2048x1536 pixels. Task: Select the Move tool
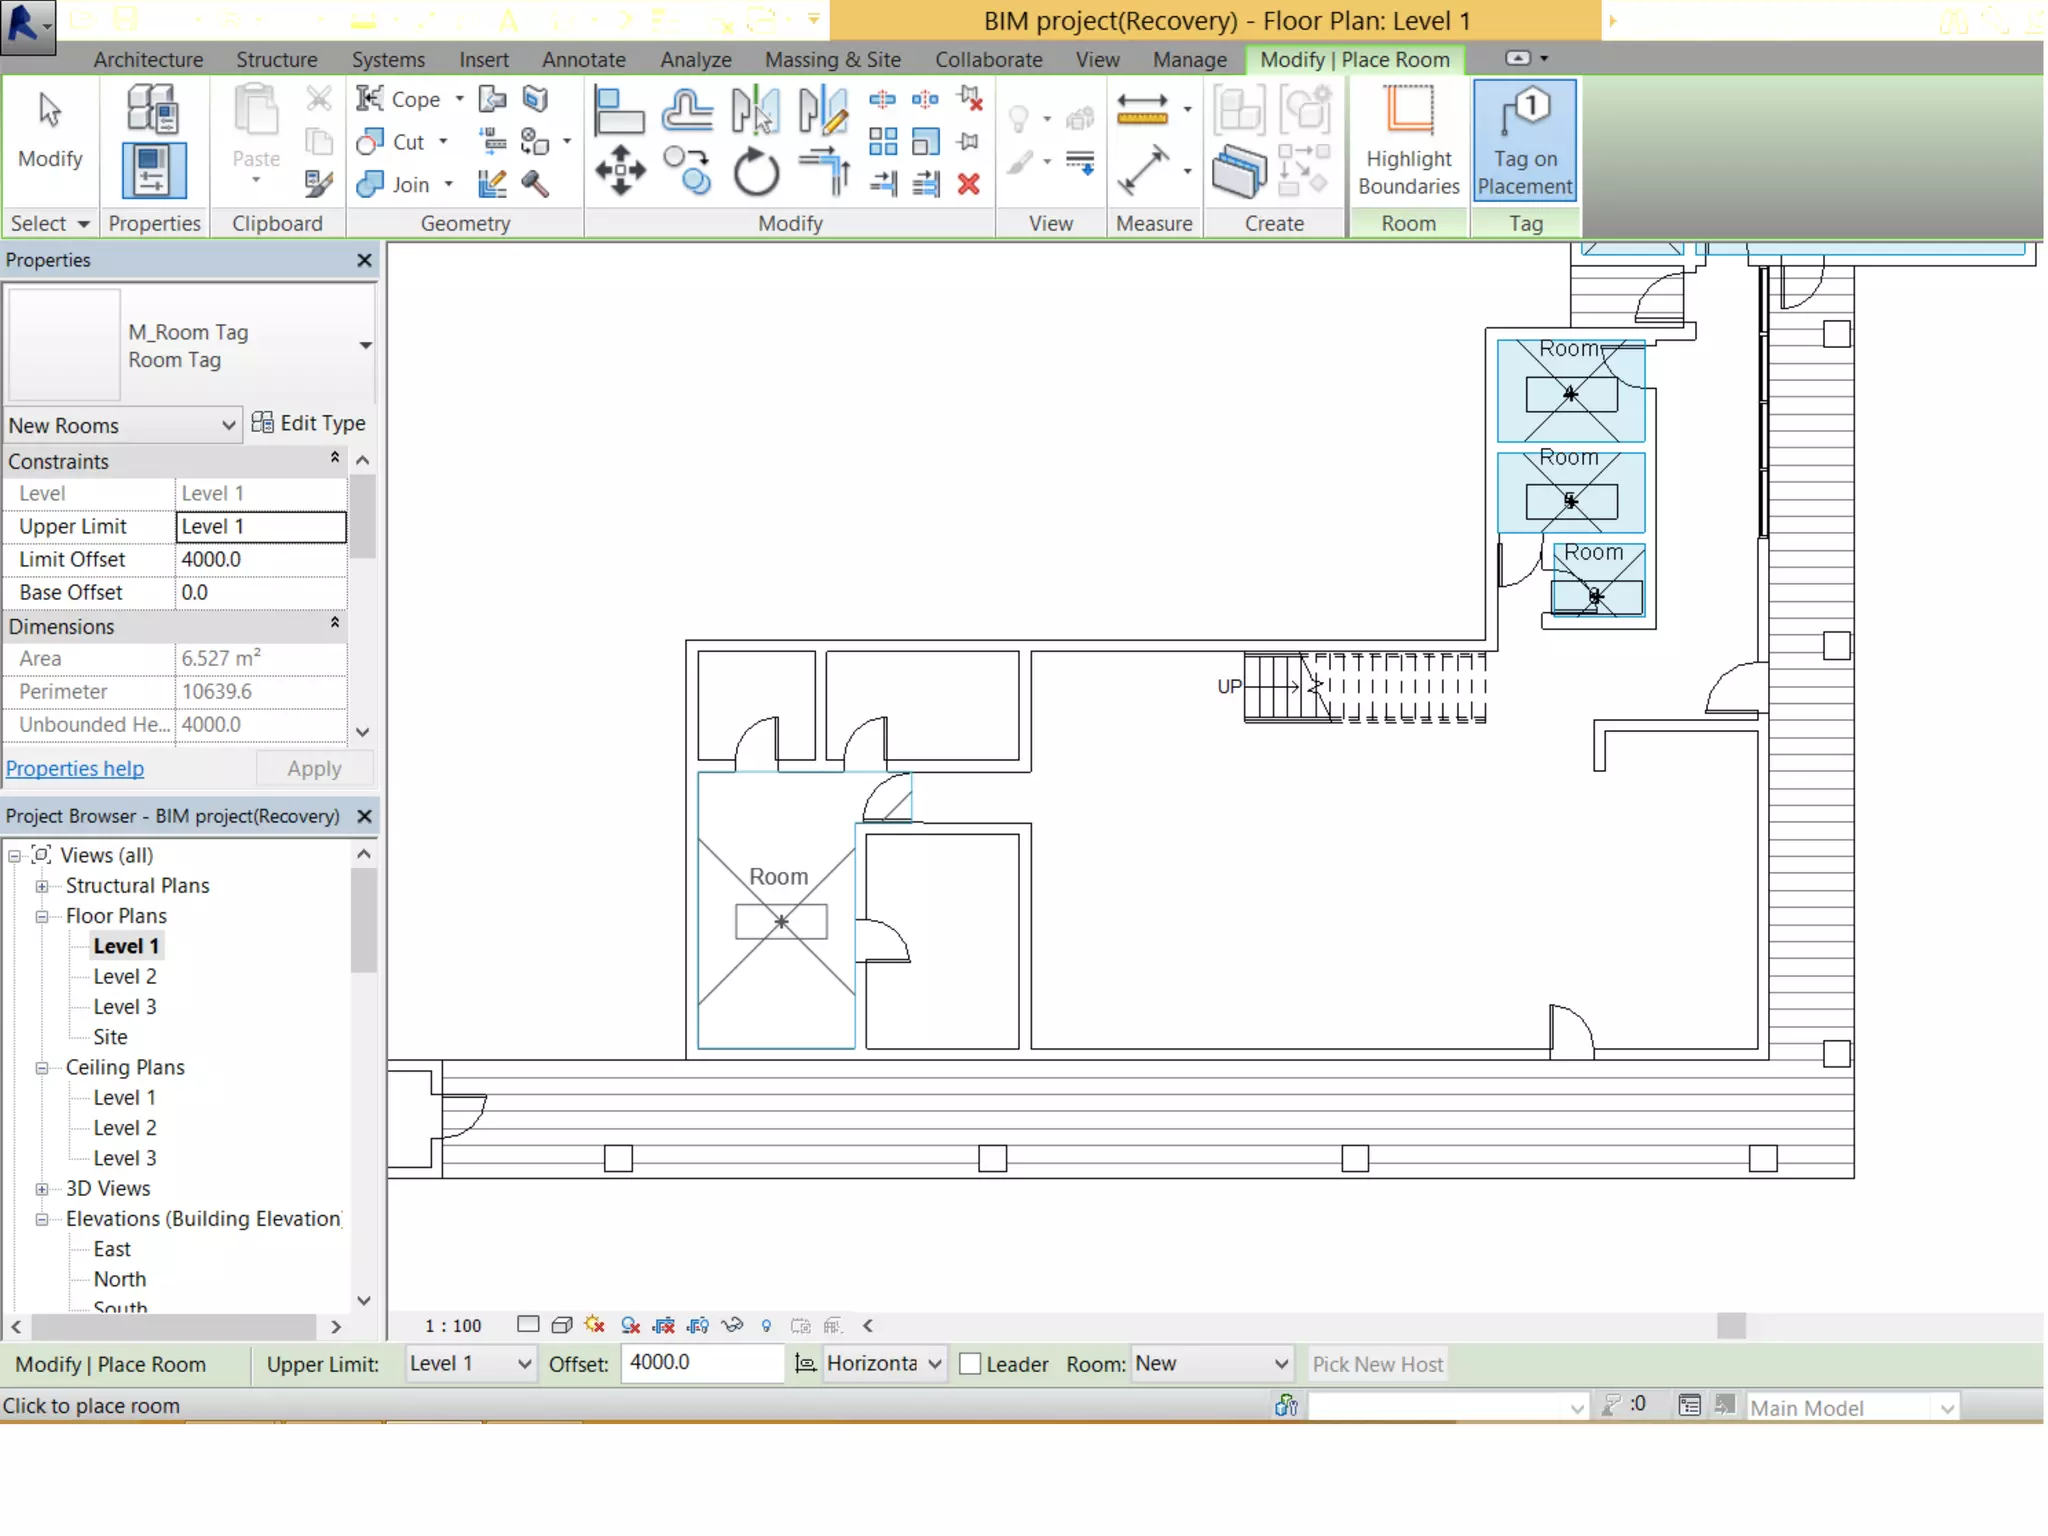(620, 170)
